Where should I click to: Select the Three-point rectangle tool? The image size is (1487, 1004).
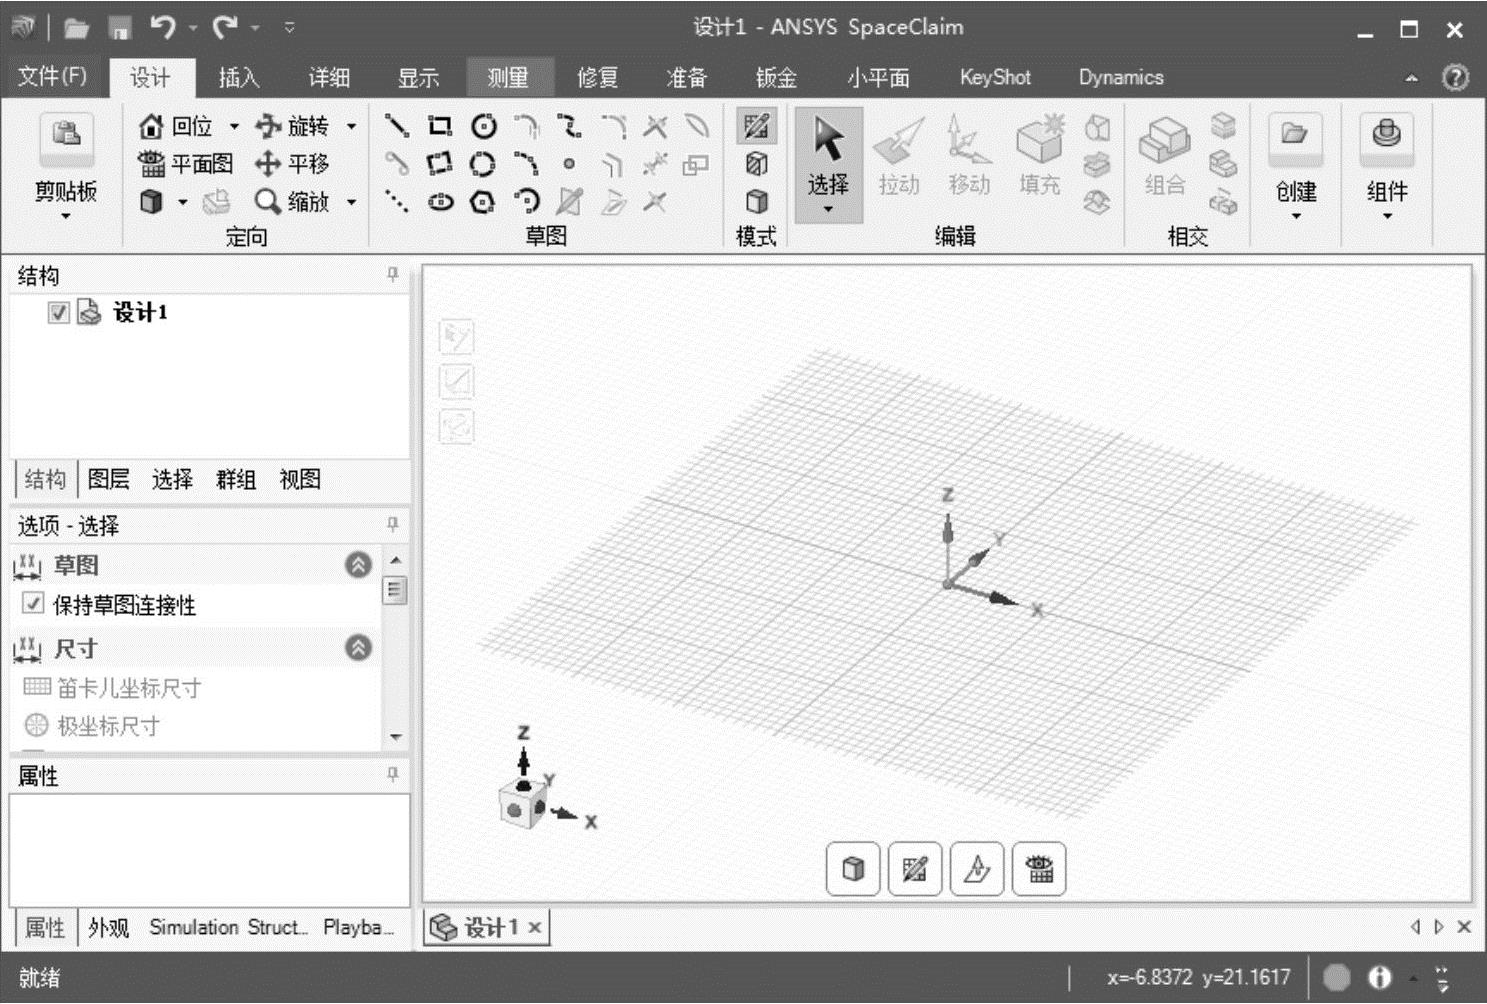coord(440,163)
